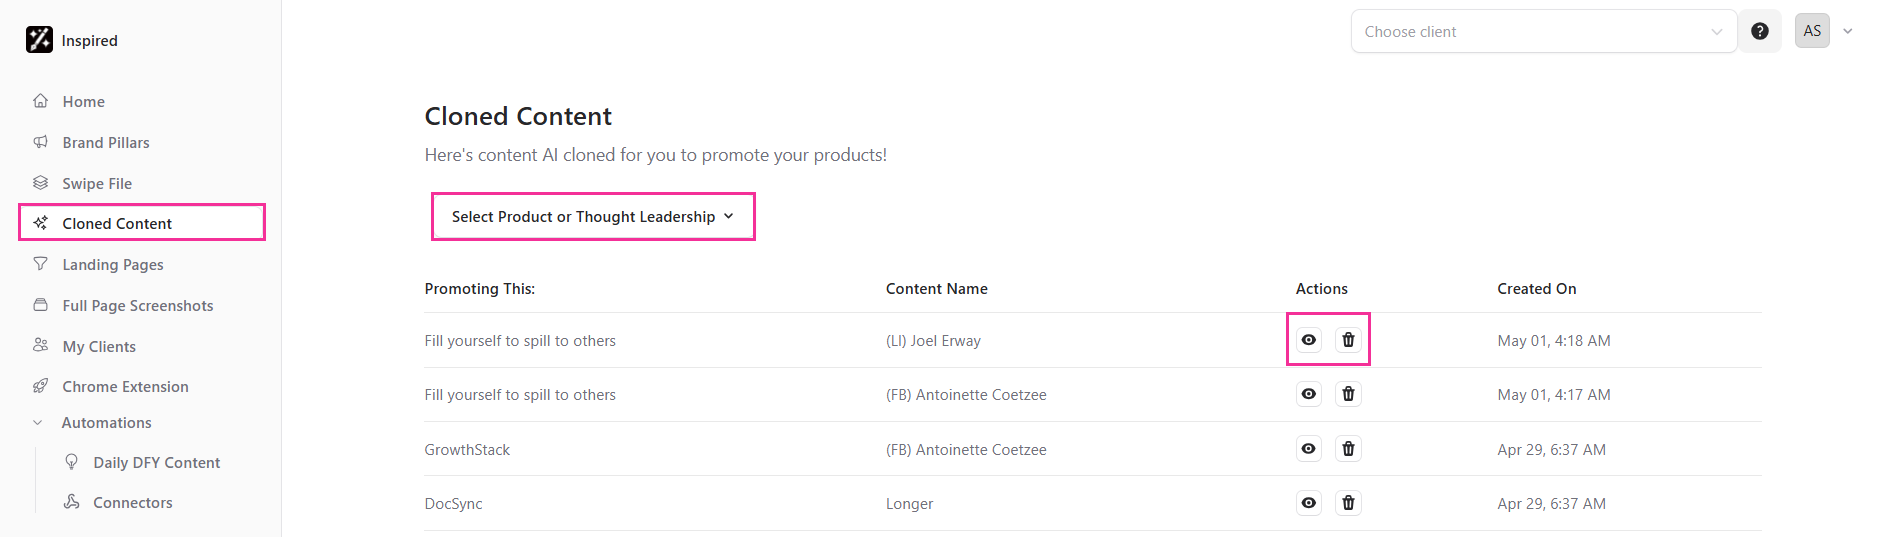
Task: Click the Connectors webhook icon
Action: pos(72,502)
